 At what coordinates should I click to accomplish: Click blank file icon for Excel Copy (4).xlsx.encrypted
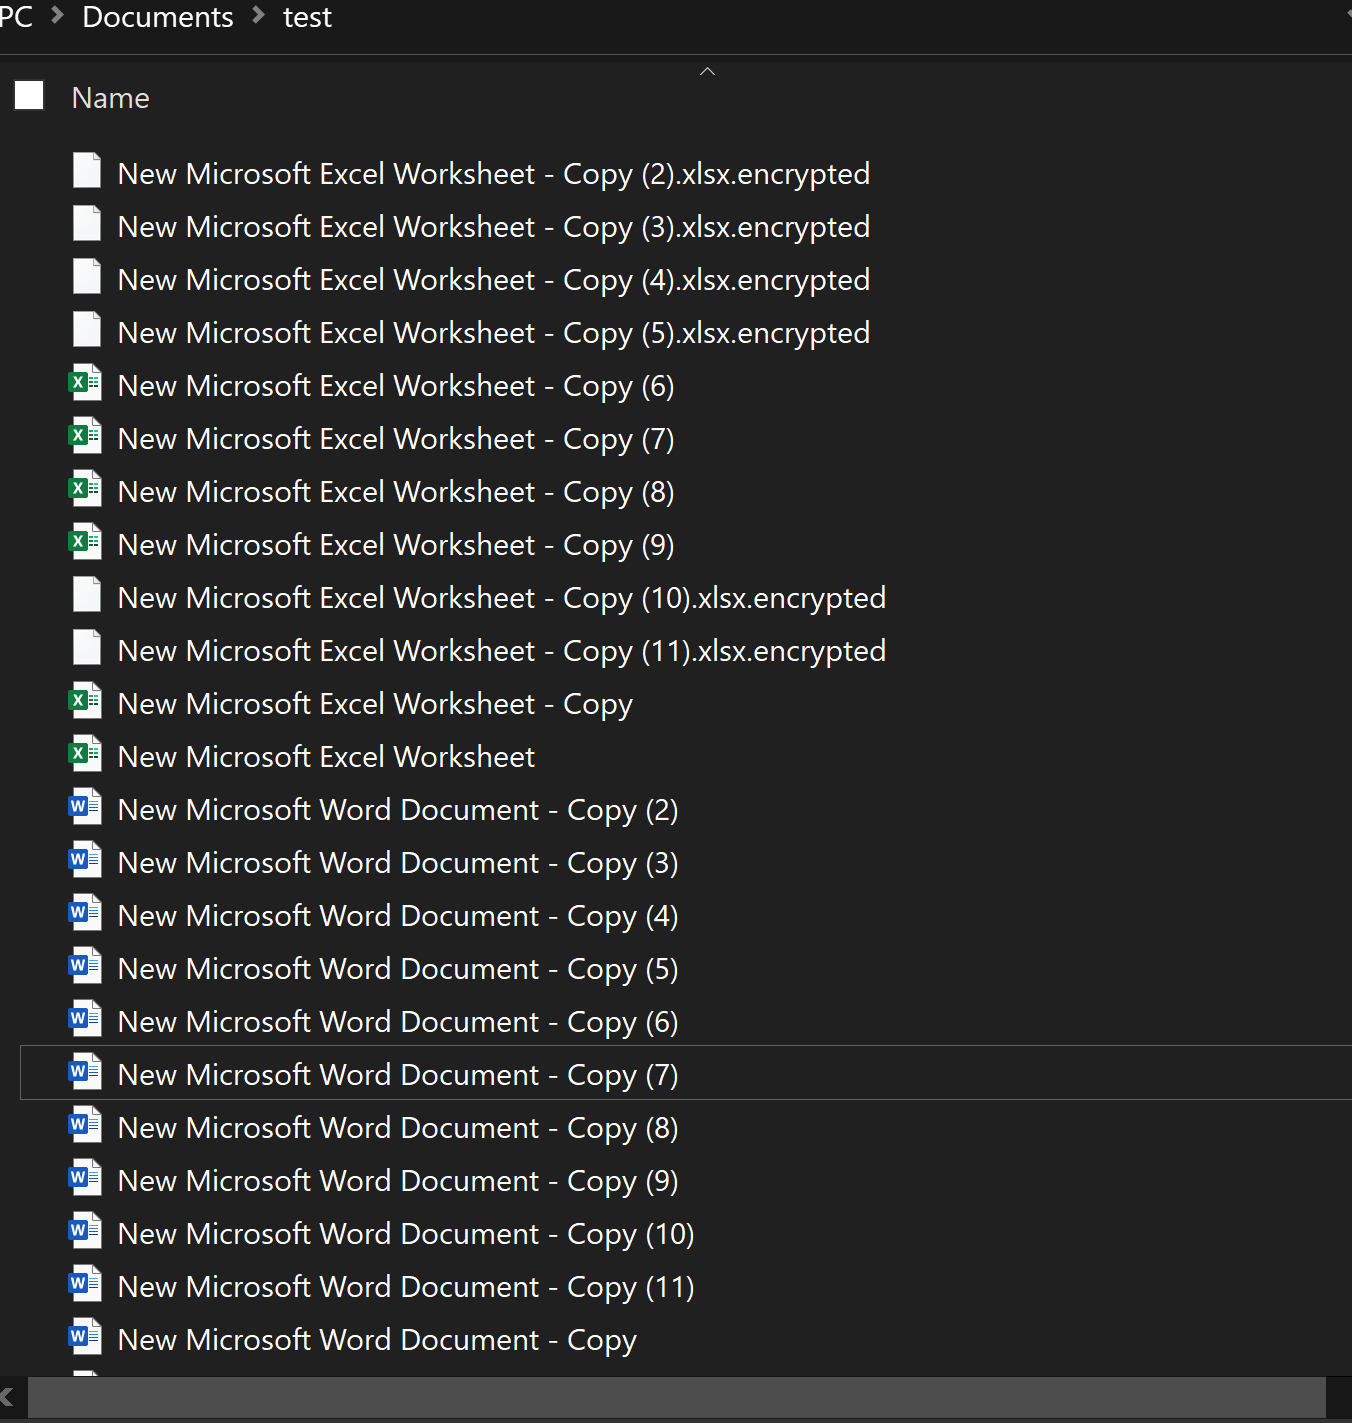click(x=87, y=277)
